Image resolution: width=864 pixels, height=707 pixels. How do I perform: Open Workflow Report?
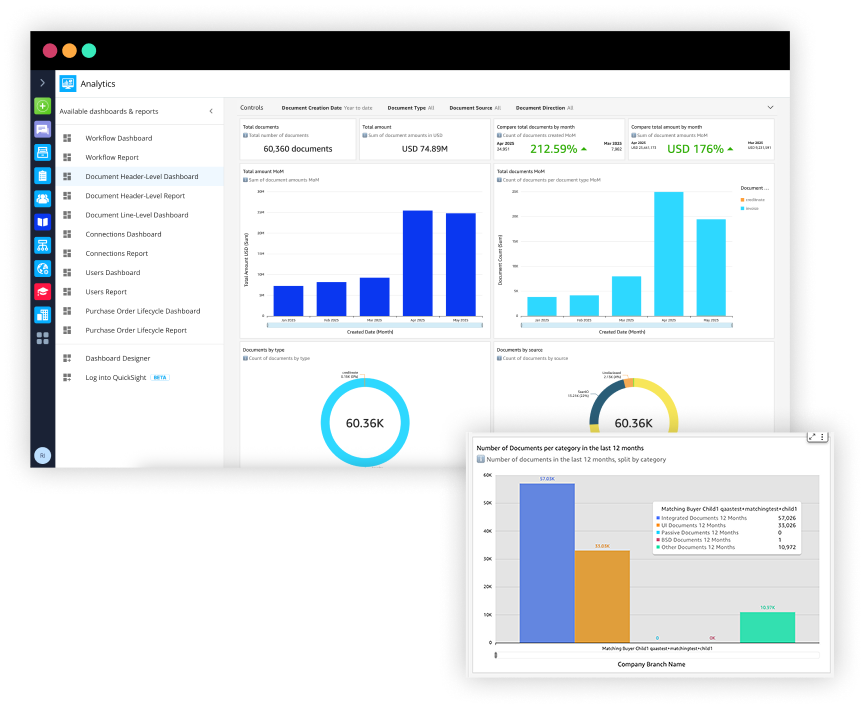tap(112, 158)
